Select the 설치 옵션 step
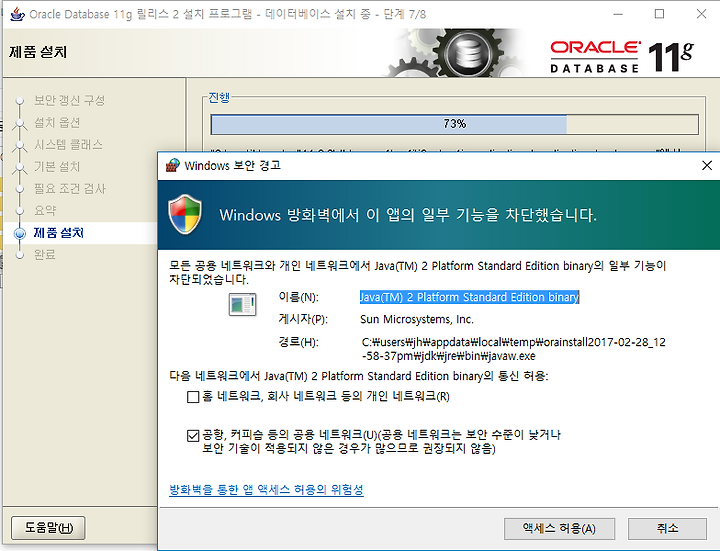This screenshot has width=720, height=551. tap(57, 123)
